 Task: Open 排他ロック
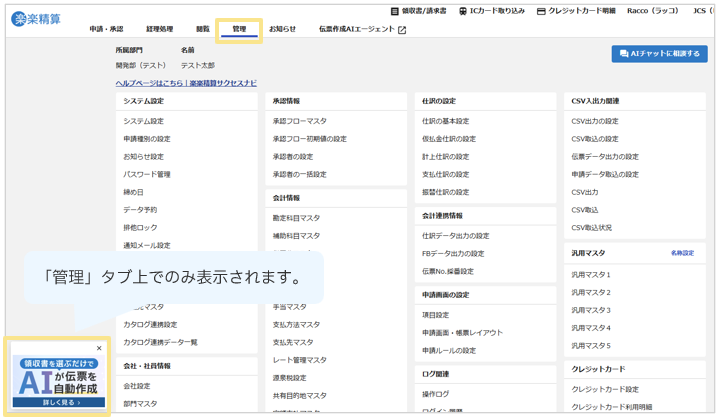(140, 228)
